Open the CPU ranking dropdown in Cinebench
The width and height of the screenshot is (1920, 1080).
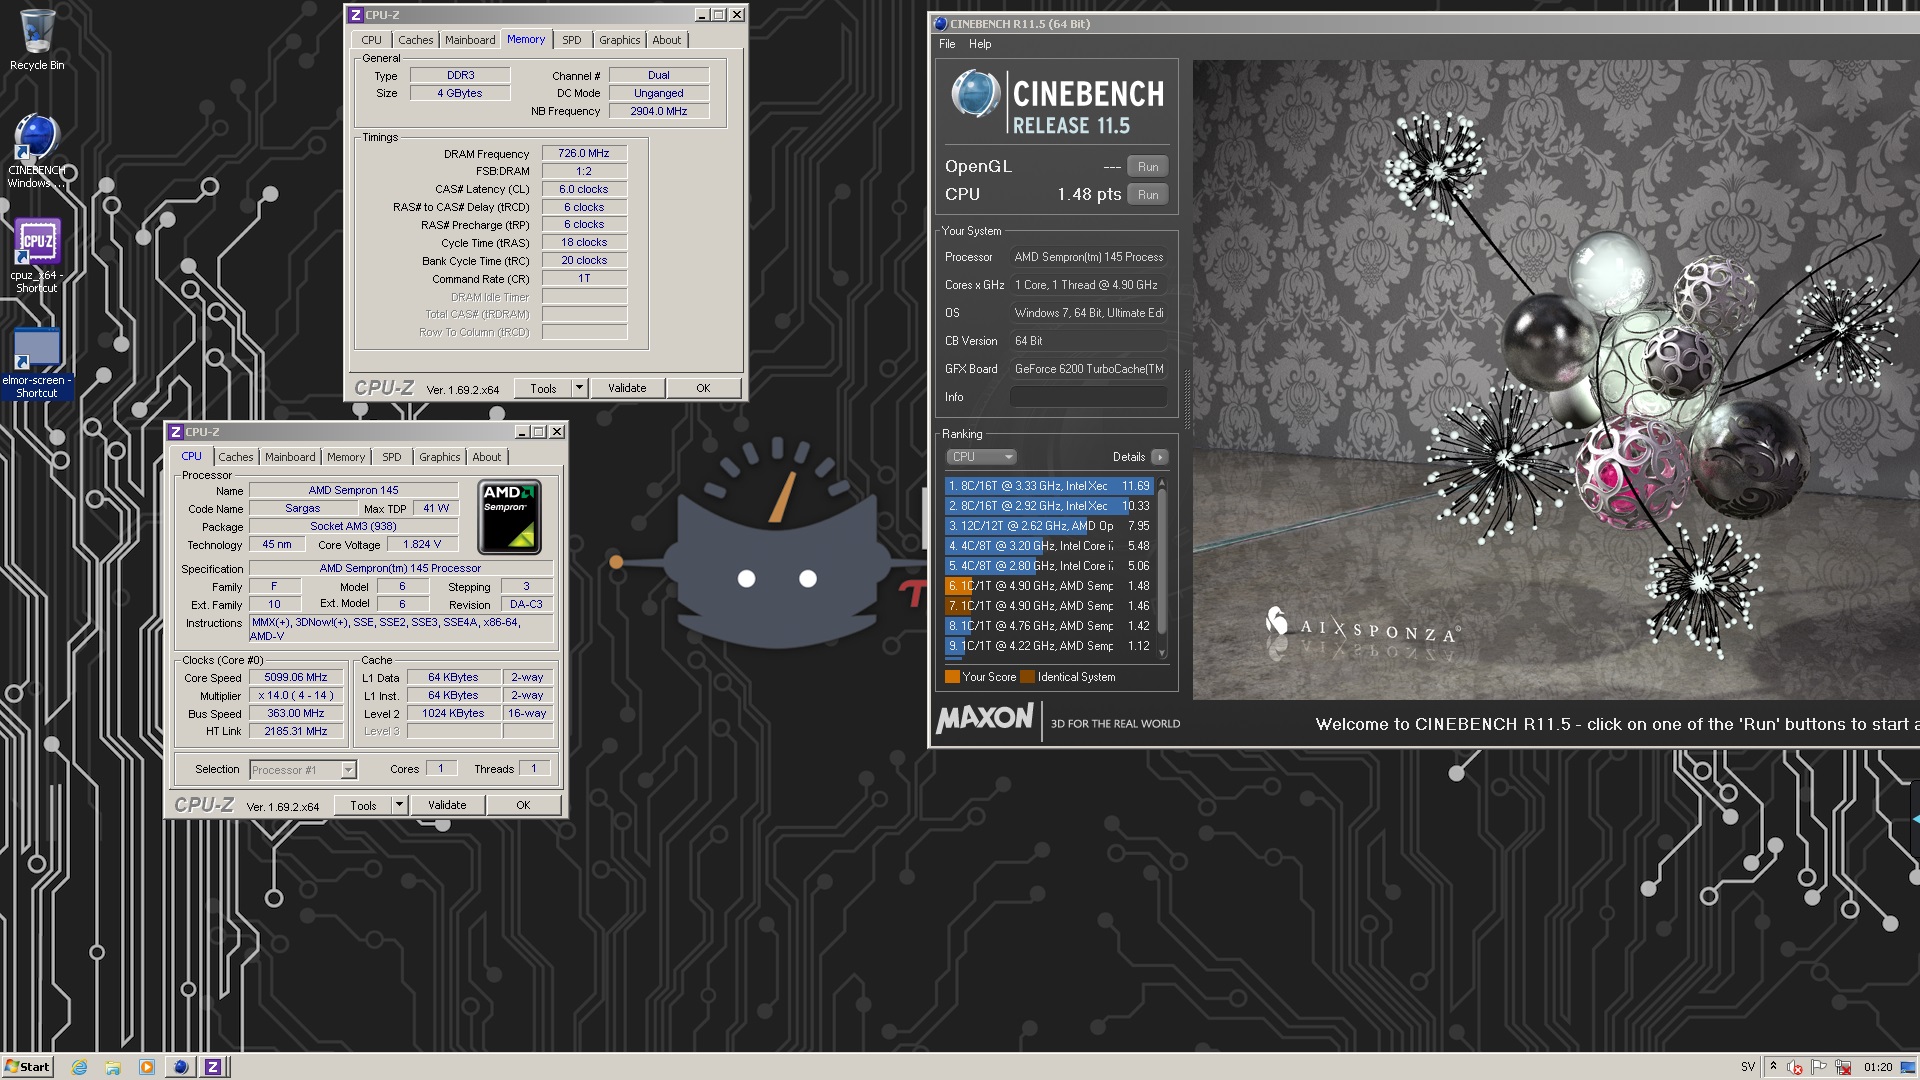coord(981,457)
